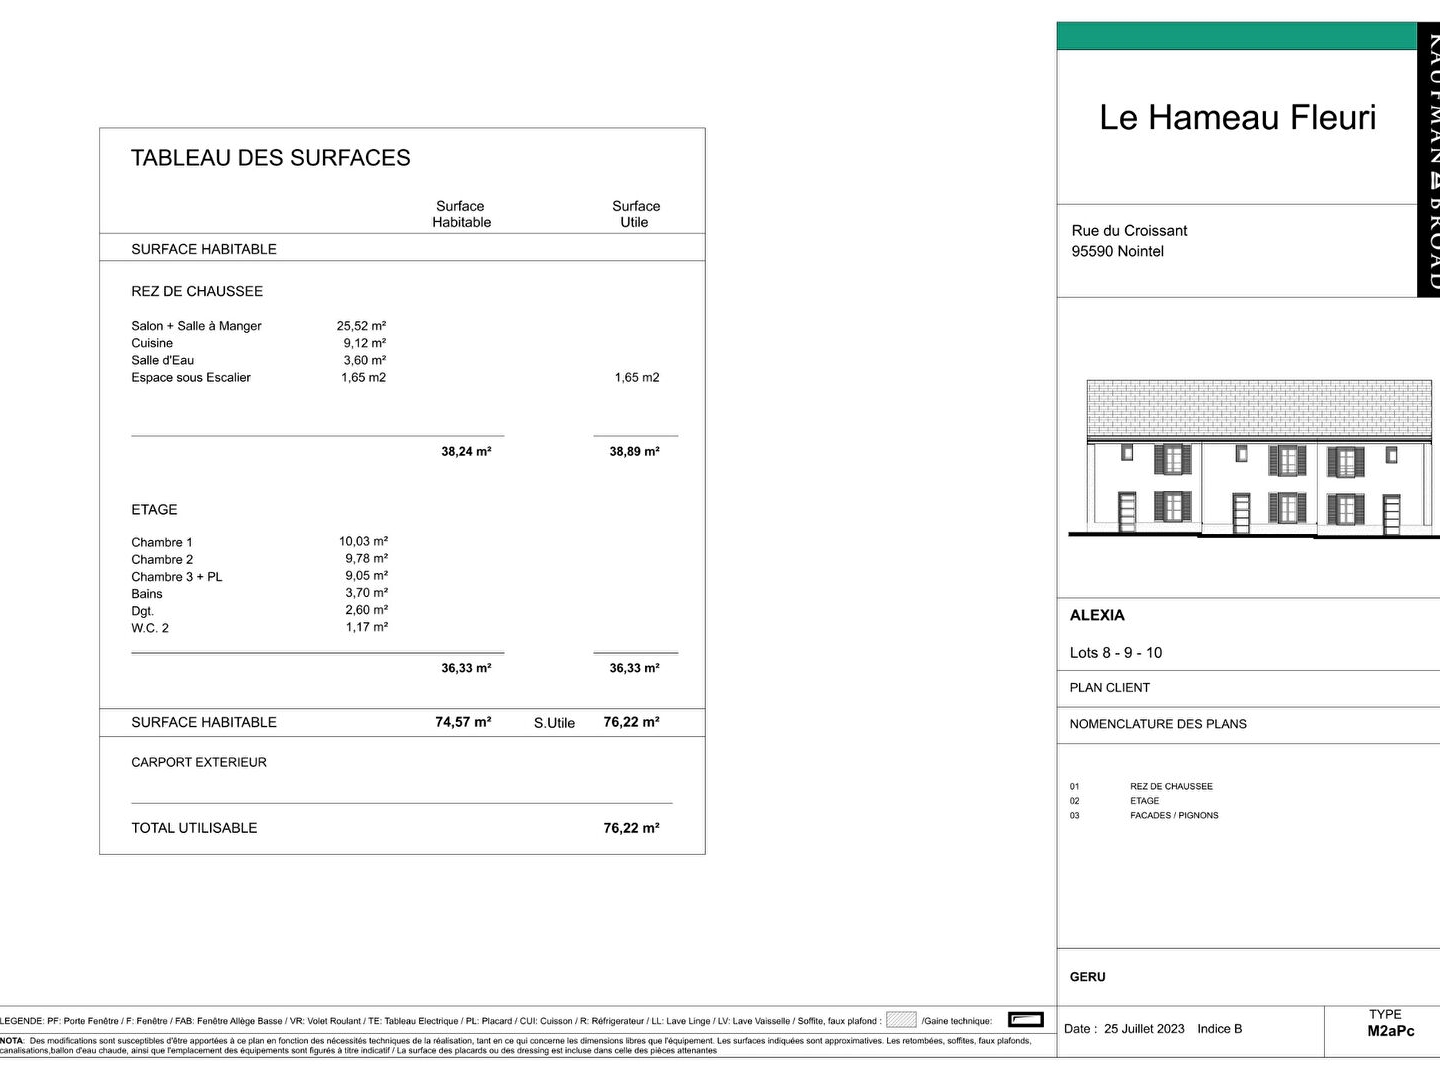This screenshot has height=1080, width=1440.
Task: Select the ground floor subtotal "38,24 m²"
Action: (x=466, y=452)
